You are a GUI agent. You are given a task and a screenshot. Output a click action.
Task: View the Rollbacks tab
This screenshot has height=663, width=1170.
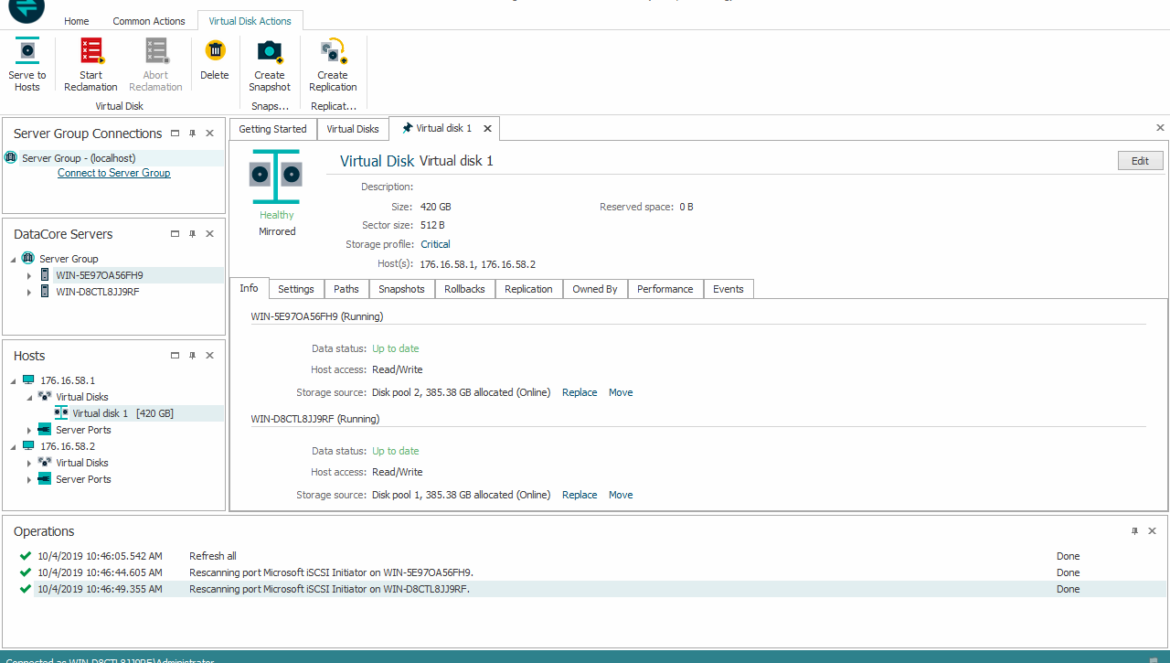[465, 289]
